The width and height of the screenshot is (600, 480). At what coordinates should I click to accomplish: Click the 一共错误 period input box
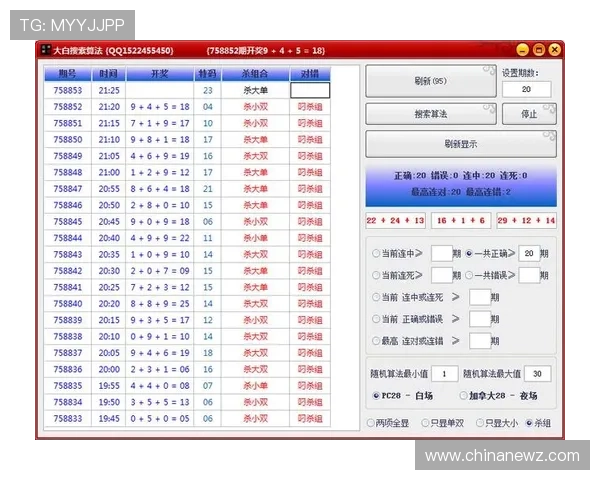coord(529,275)
